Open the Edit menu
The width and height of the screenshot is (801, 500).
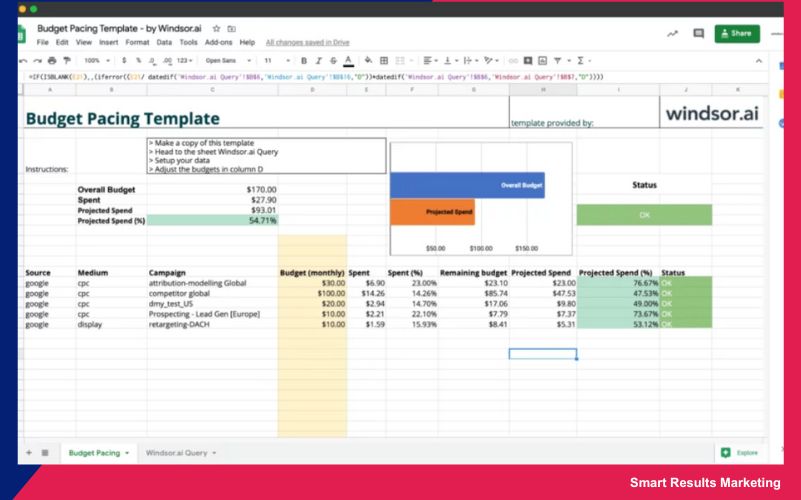pos(62,42)
